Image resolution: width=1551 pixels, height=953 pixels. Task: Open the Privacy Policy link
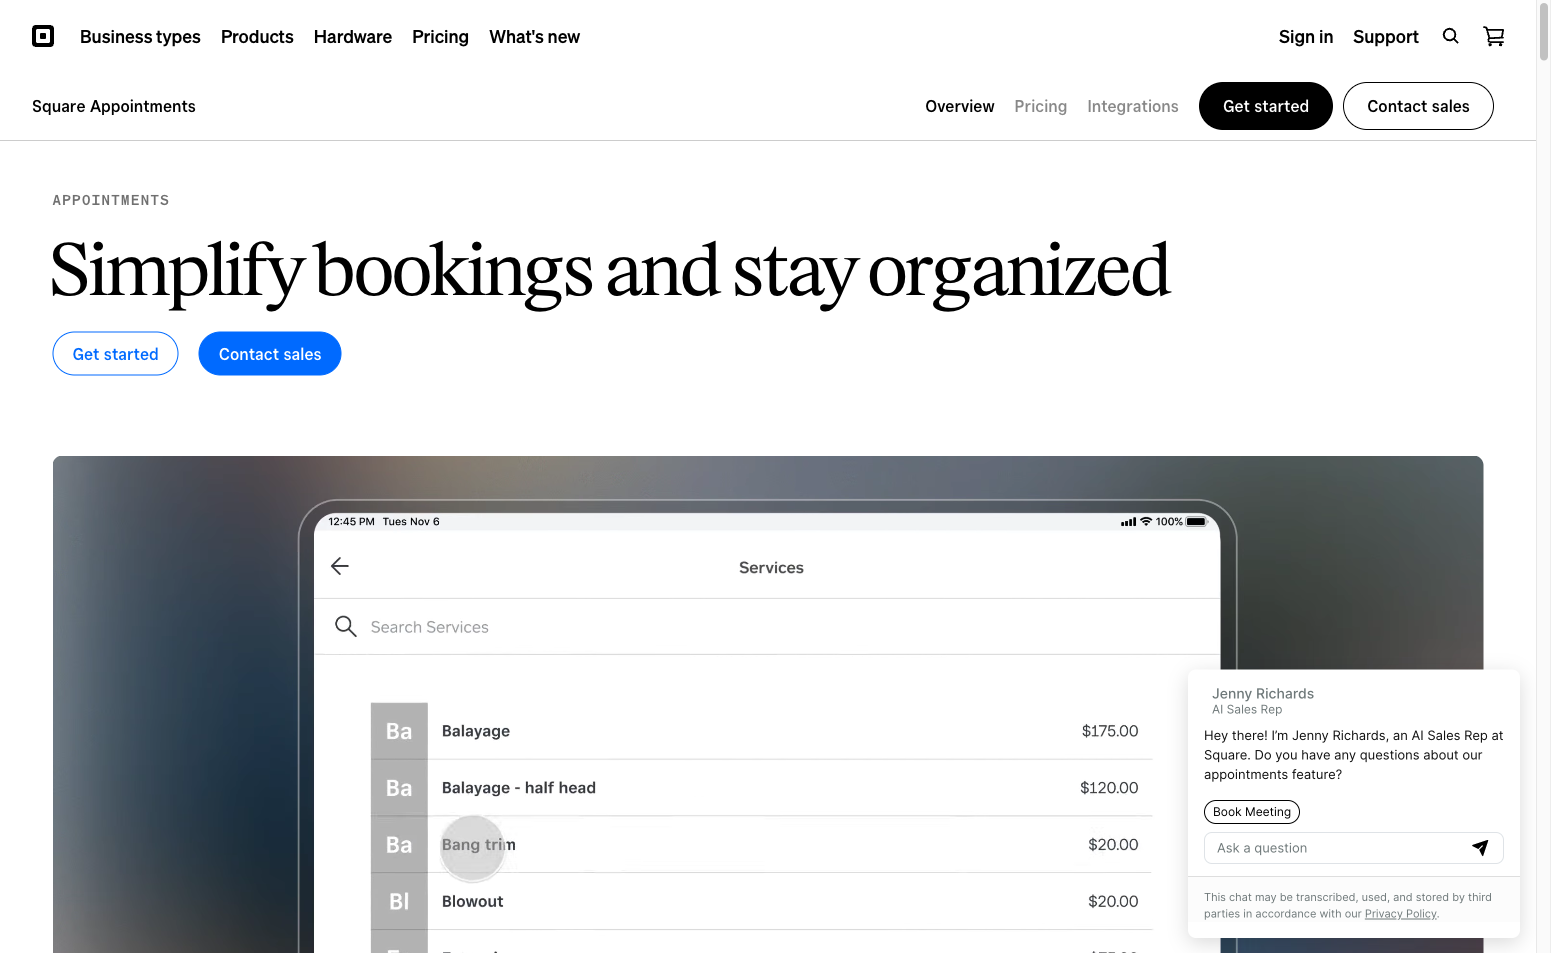coord(1400,914)
